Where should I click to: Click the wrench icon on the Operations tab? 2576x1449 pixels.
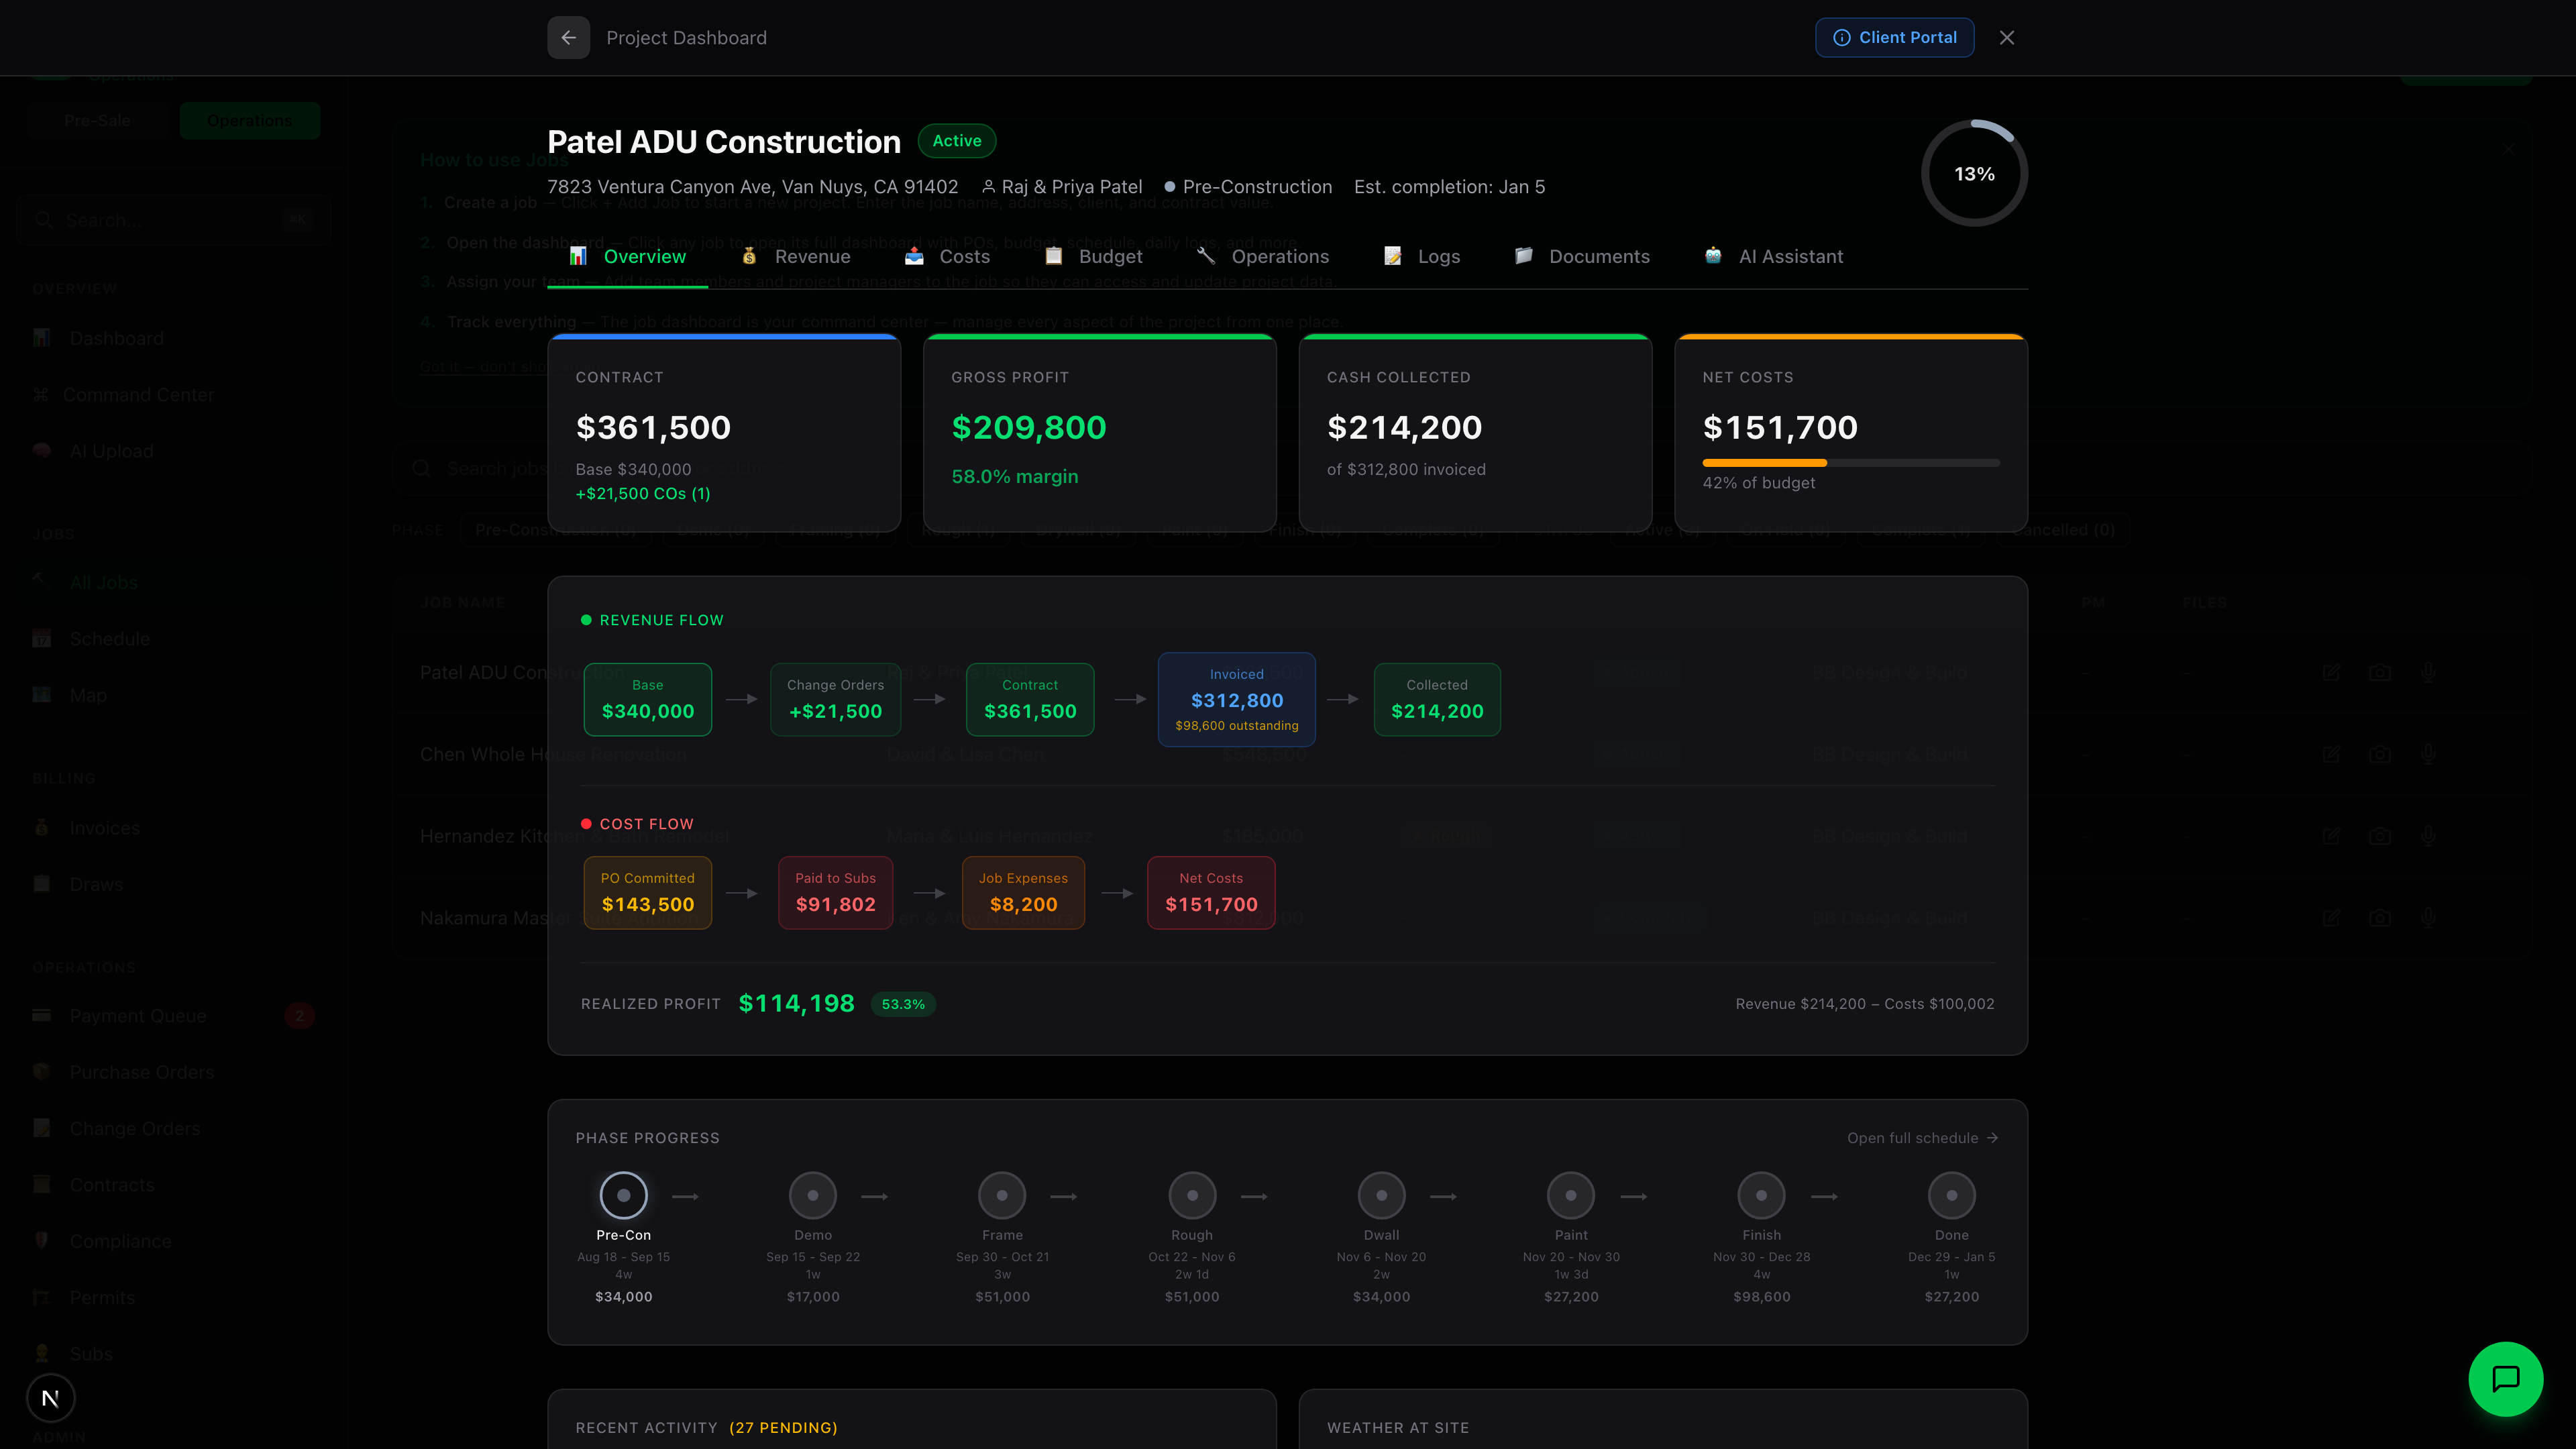coord(1206,256)
